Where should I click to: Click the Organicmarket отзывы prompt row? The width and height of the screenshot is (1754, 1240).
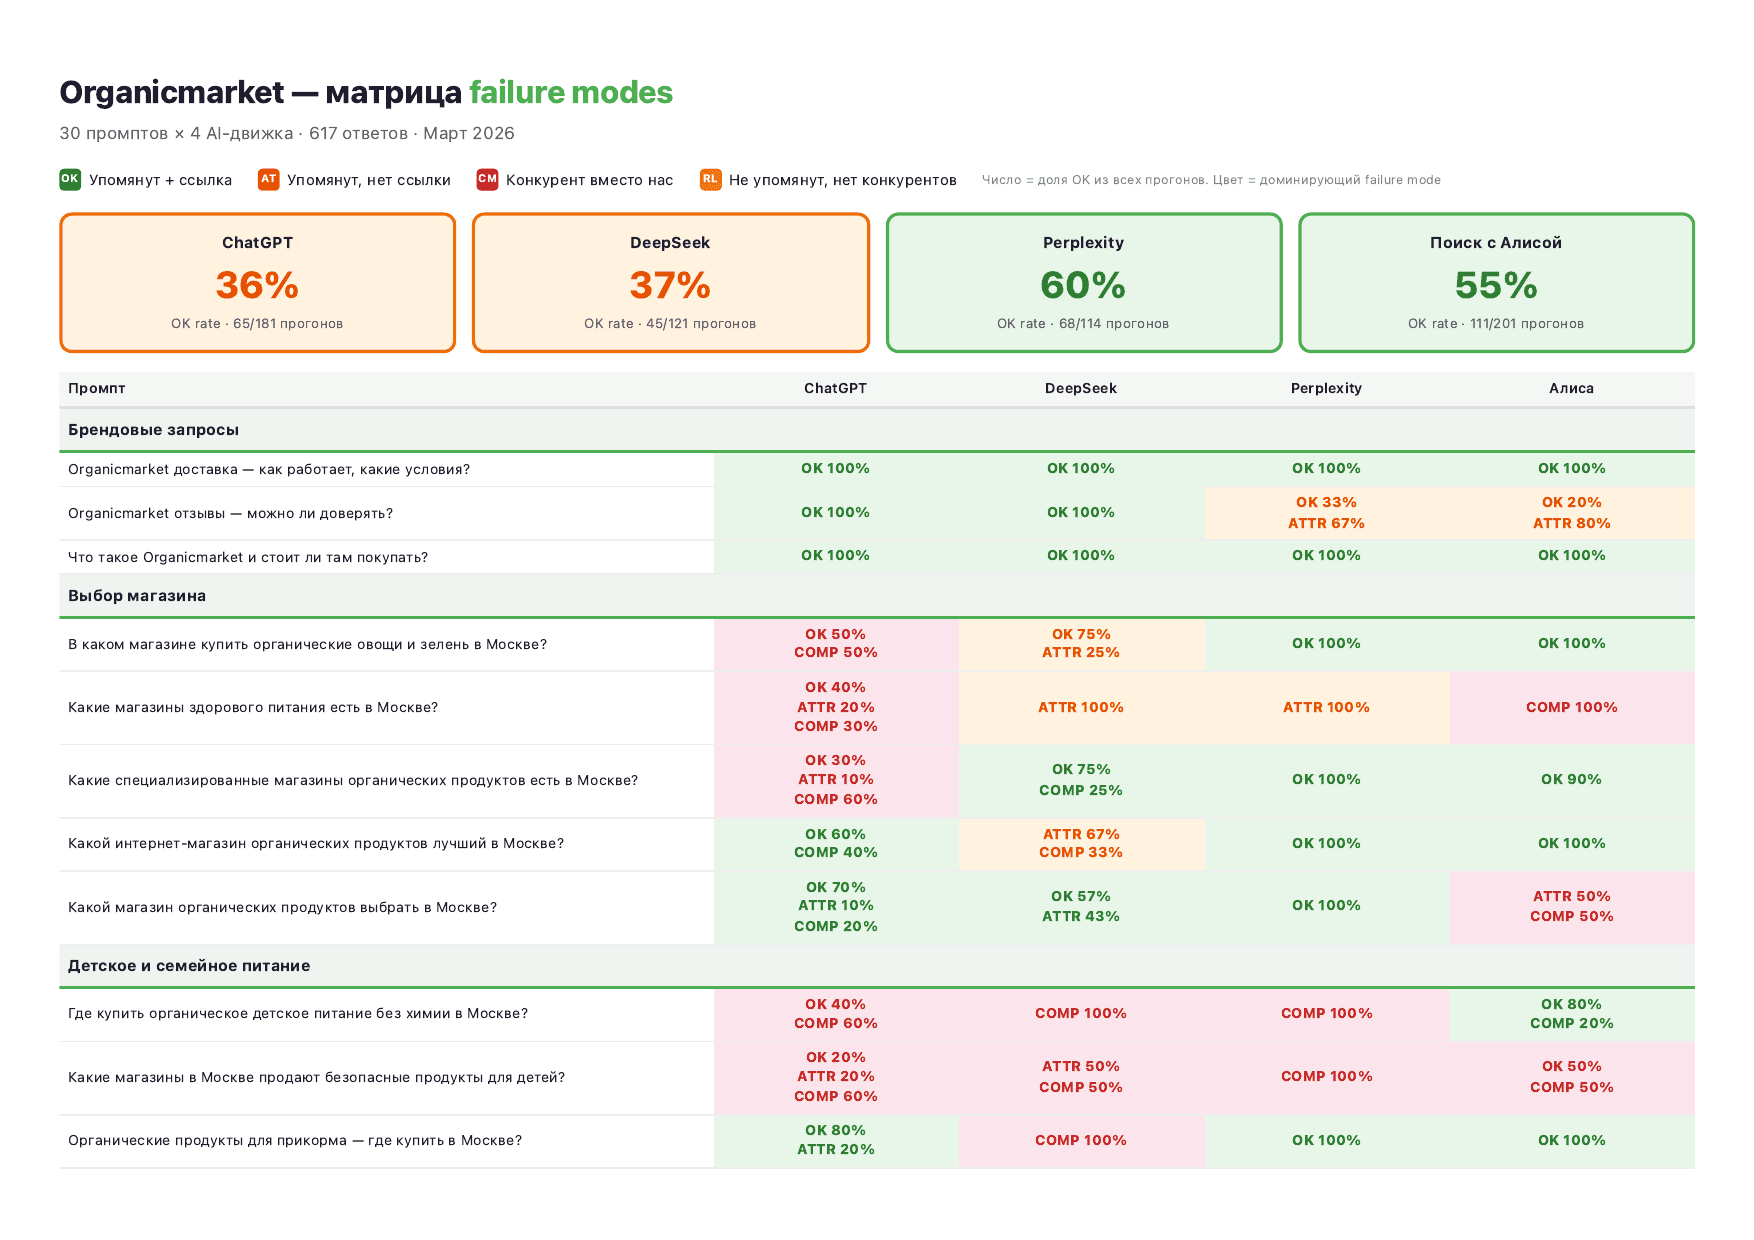[230, 514]
